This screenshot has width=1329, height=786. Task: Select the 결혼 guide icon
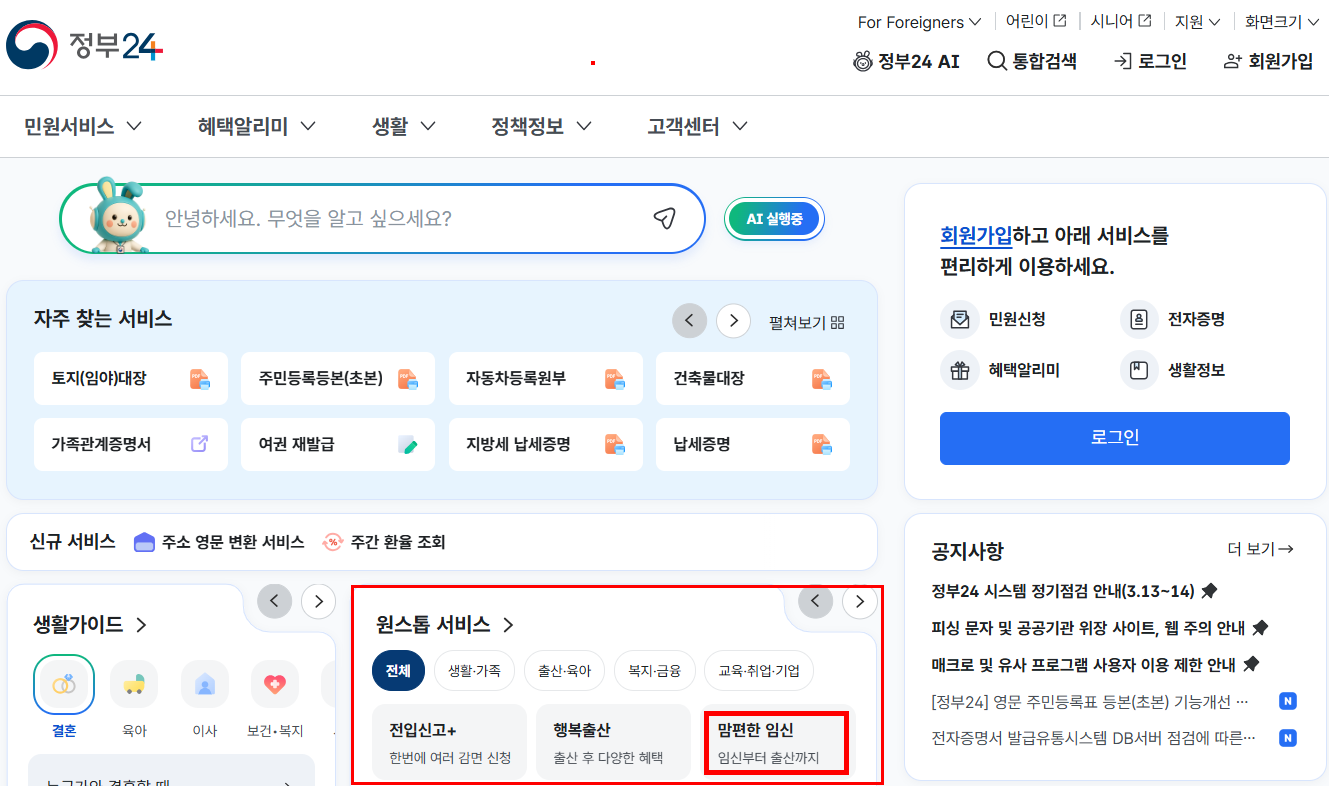[63, 684]
